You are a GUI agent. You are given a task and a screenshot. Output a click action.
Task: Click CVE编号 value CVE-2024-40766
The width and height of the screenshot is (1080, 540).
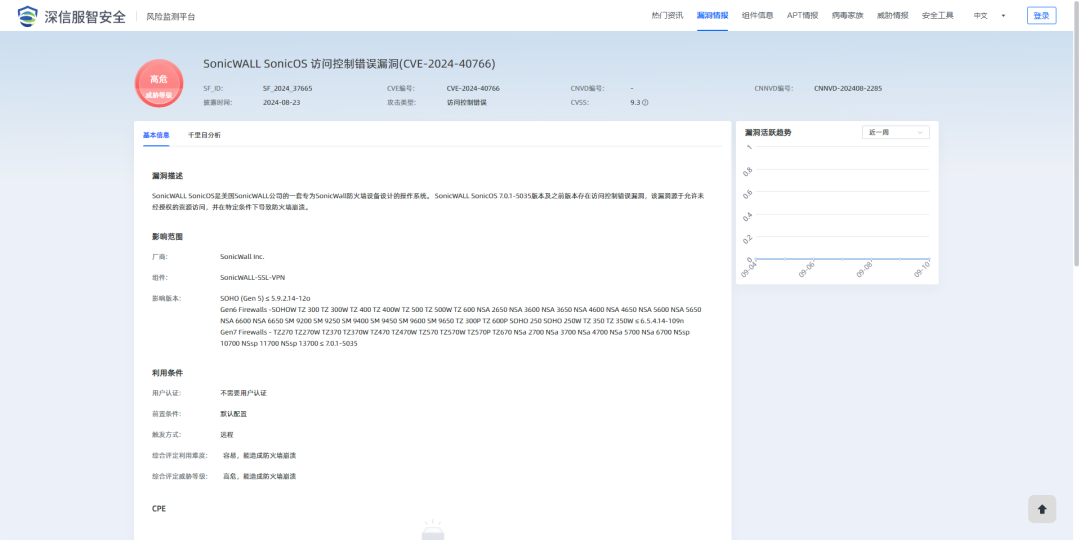(x=473, y=88)
